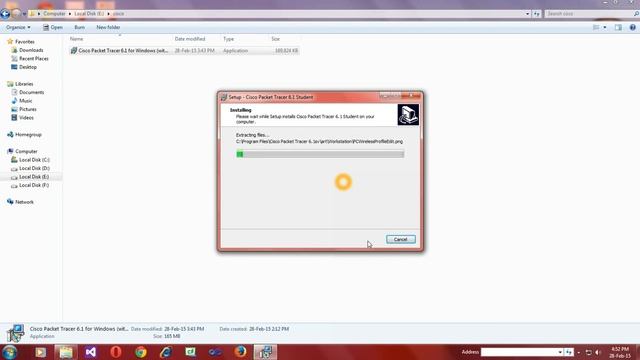
Task: Select Favorites in the navigation pane
Action: [x=24, y=42]
